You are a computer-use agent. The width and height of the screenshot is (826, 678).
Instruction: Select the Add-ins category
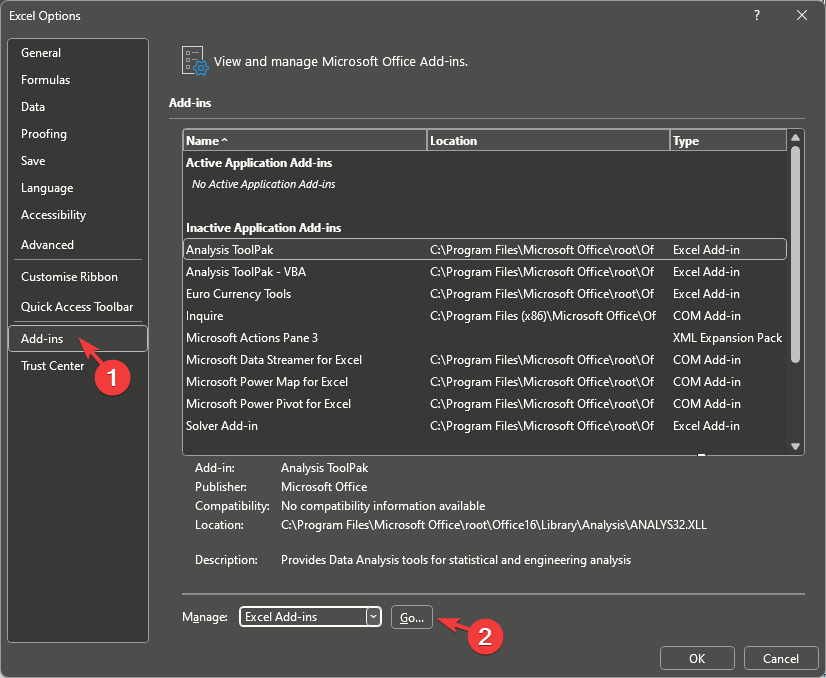coord(78,338)
